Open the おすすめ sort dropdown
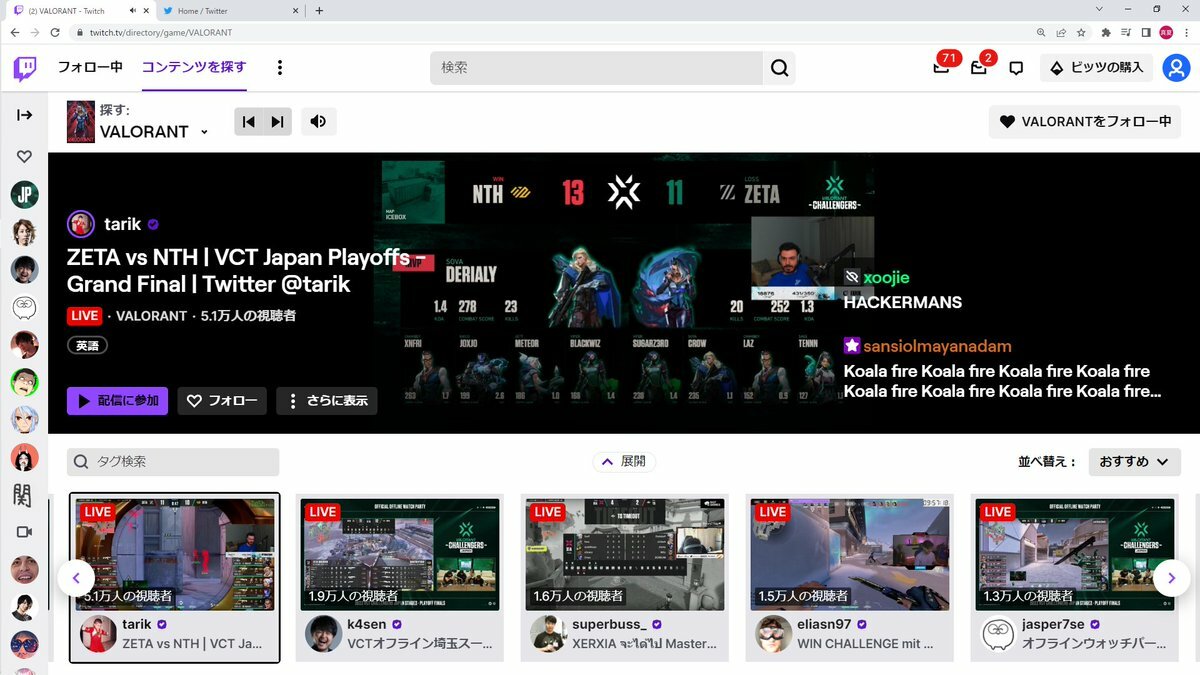 [1134, 461]
